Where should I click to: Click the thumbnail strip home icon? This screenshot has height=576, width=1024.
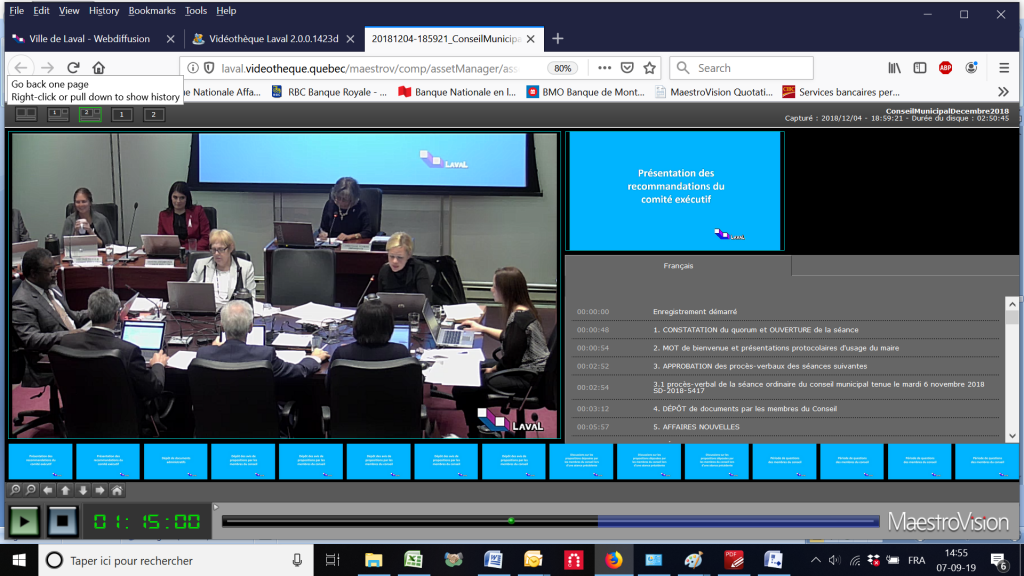click(117, 490)
